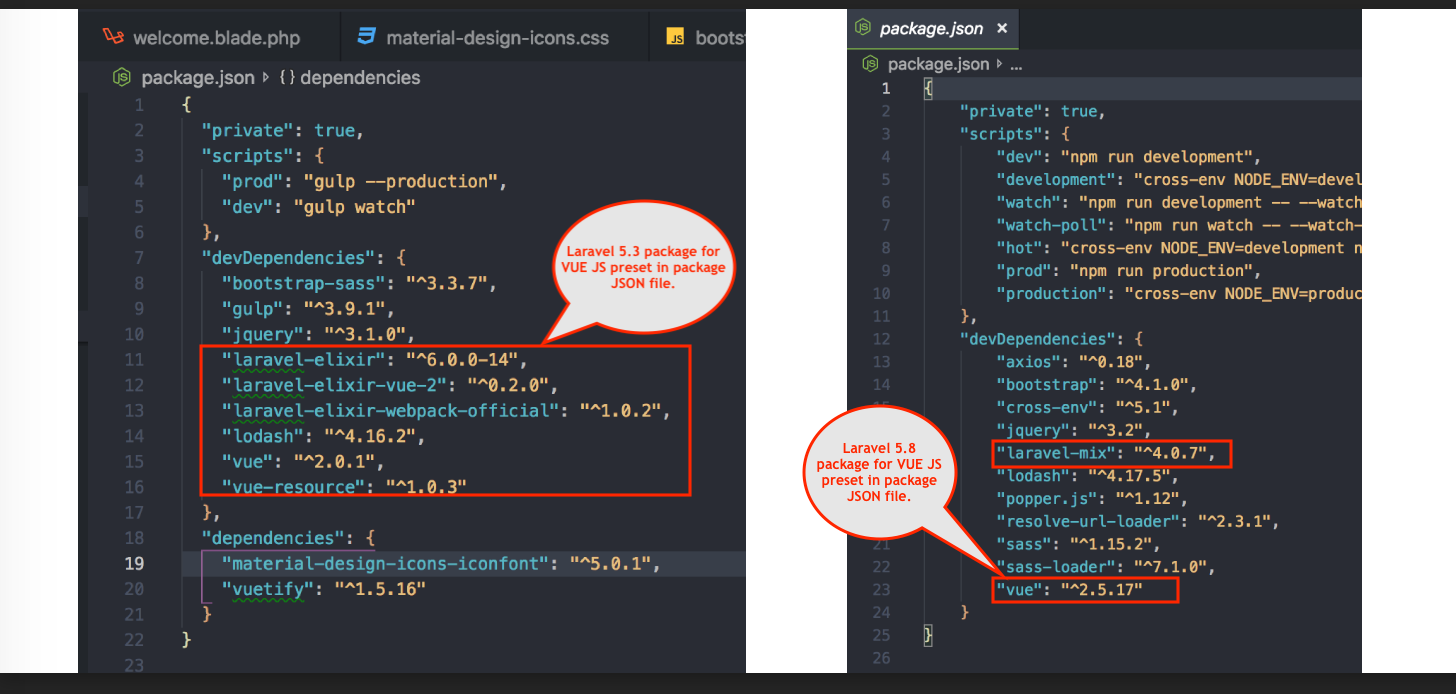Click the JS icon on the cut-off bootstrap tab
Viewport: 1456px width, 694px height.
click(x=677, y=38)
